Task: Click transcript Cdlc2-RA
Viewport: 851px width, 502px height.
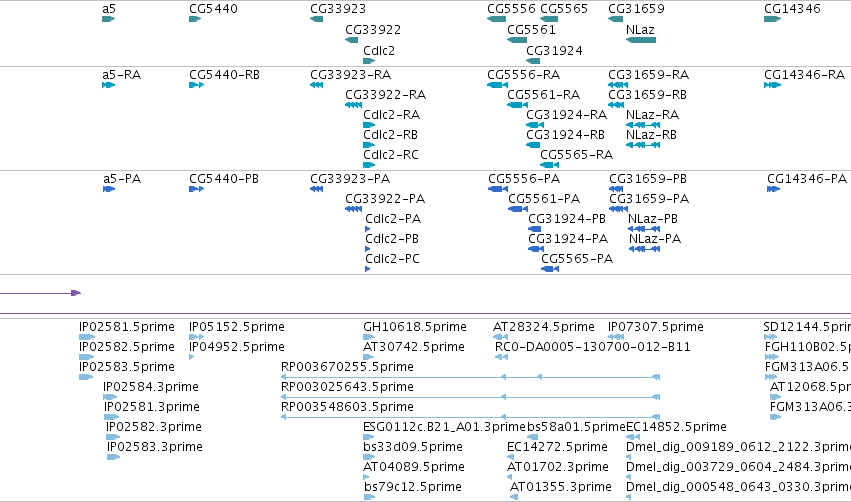Action: click(x=391, y=115)
